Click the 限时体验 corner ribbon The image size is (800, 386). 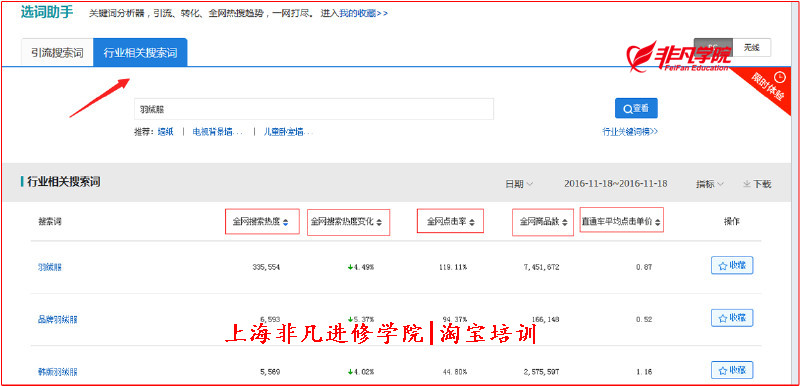[x=768, y=86]
